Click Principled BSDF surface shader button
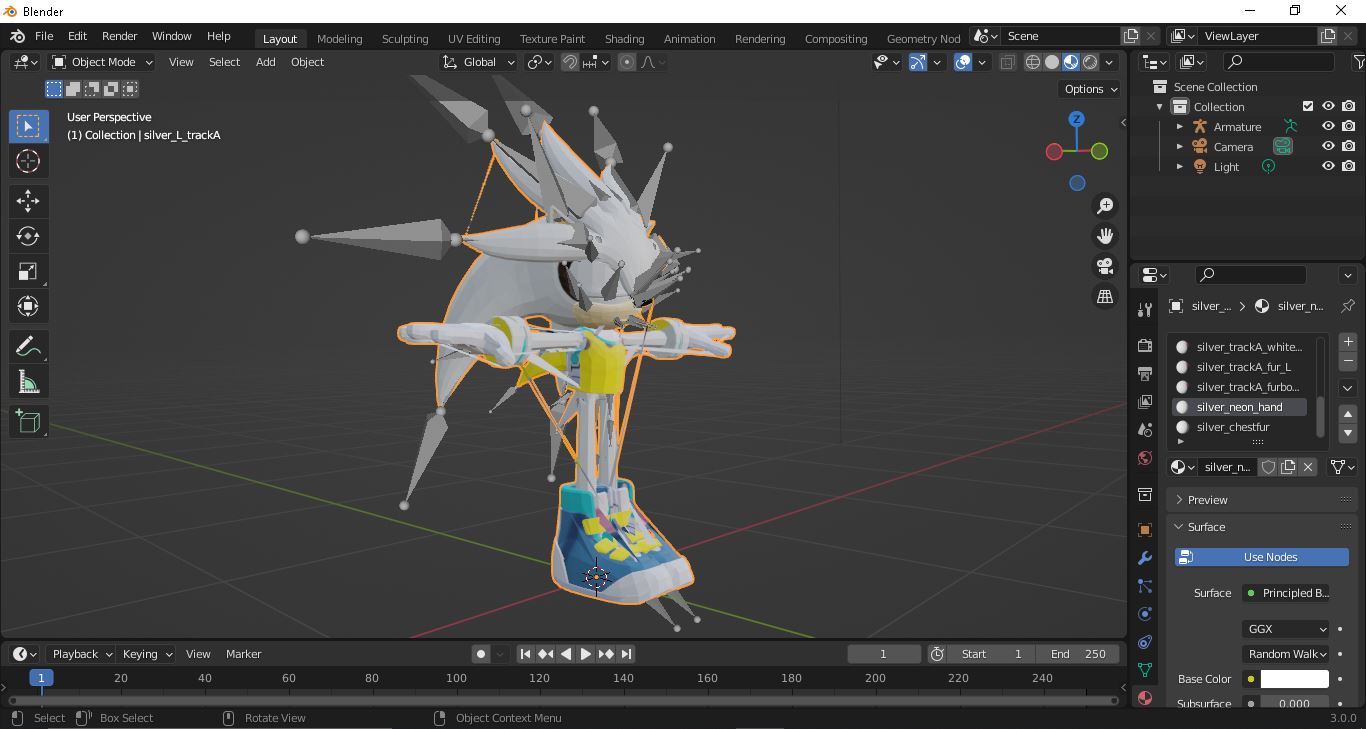Image resolution: width=1366 pixels, height=729 pixels. click(x=1286, y=593)
